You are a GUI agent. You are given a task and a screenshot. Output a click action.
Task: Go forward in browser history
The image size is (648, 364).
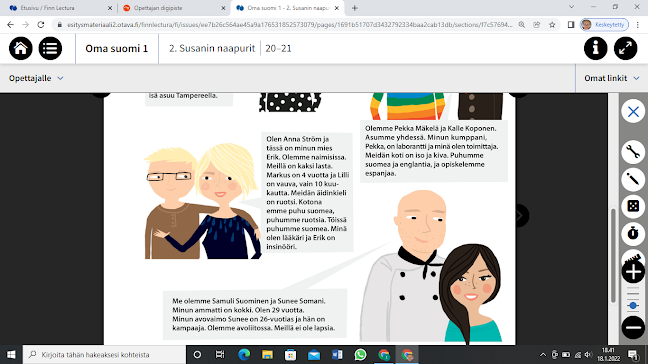click(x=26, y=25)
